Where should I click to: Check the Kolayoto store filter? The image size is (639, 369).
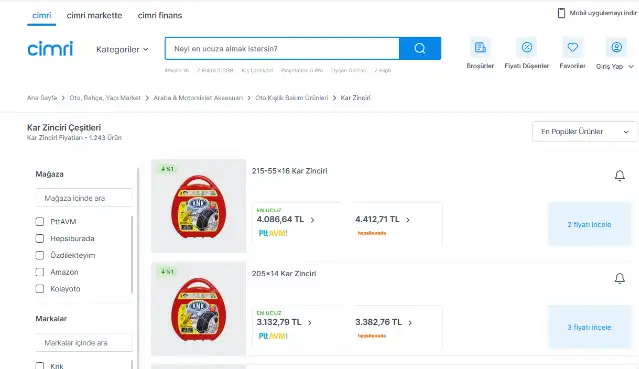(x=40, y=289)
